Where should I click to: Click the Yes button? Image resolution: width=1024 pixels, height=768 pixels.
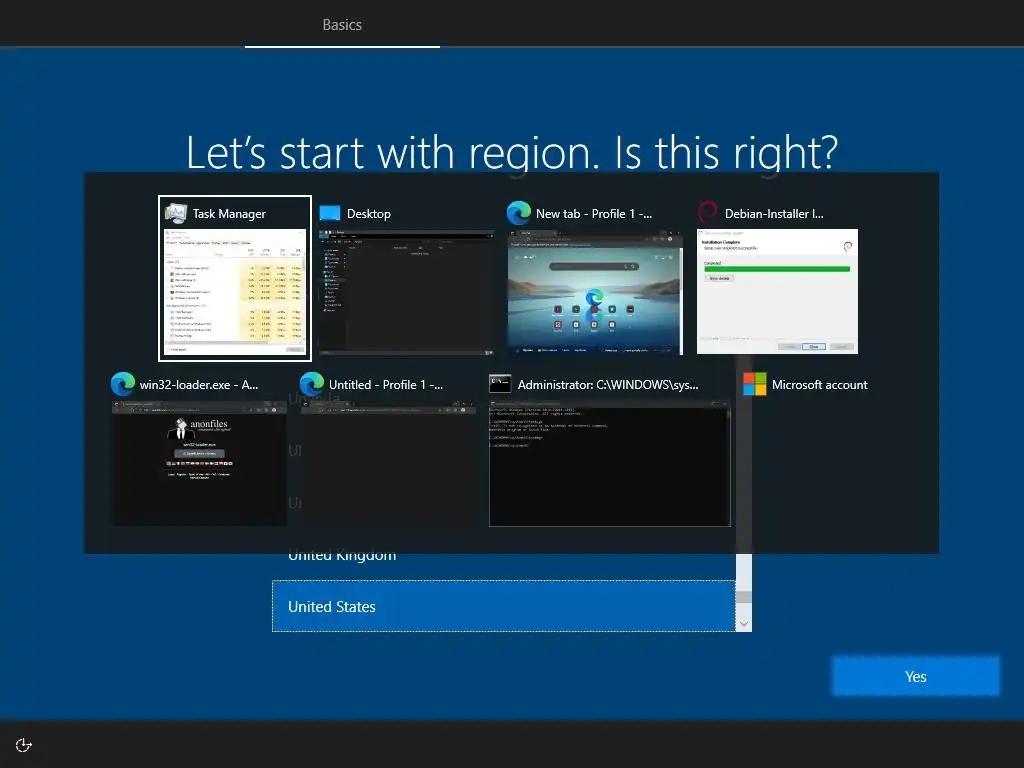(x=915, y=677)
